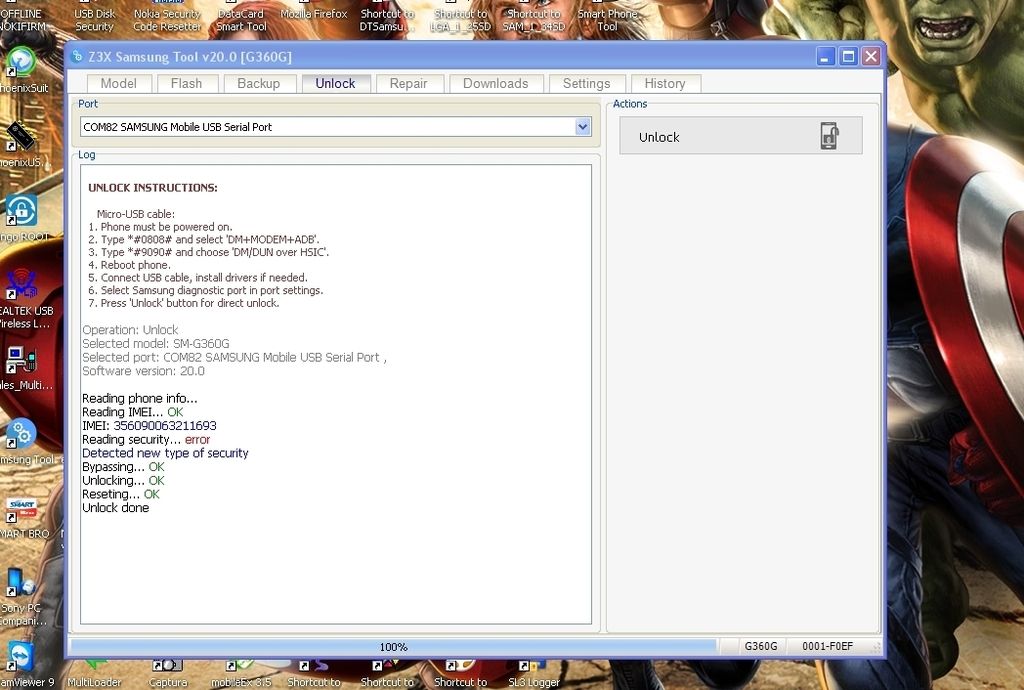This screenshot has height=690, width=1024.
Task: Expand the COM port dropdown arrow
Action: (x=583, y=127)
